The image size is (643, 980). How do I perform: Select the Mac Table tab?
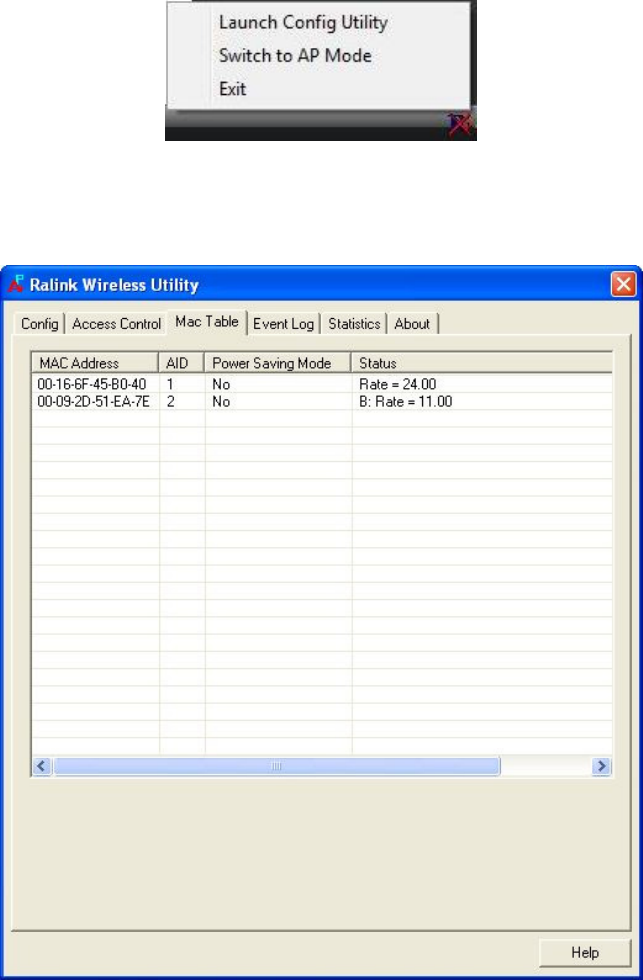[207, 322]
